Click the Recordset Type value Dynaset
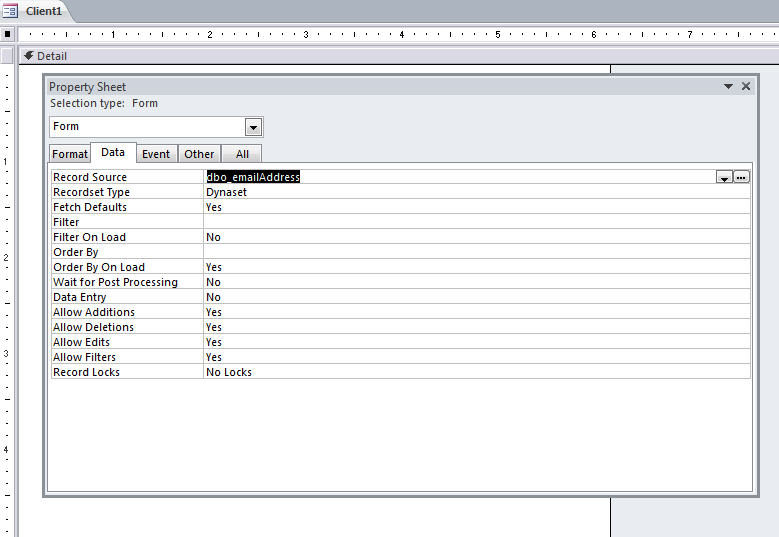The height and width of the screenshot is (537, 779). coord(476,192)
